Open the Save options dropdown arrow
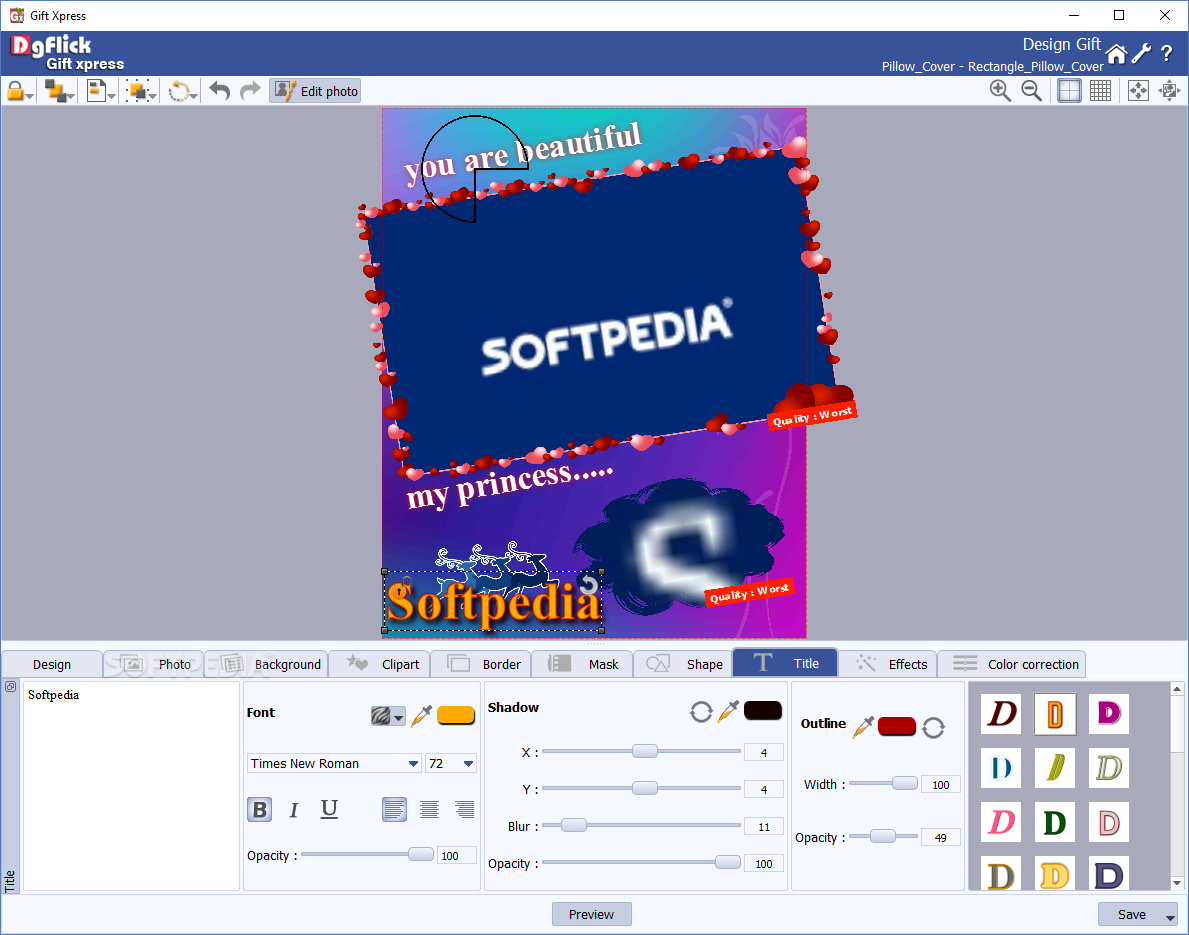1189x935 pixels. tap(1171, 916)
